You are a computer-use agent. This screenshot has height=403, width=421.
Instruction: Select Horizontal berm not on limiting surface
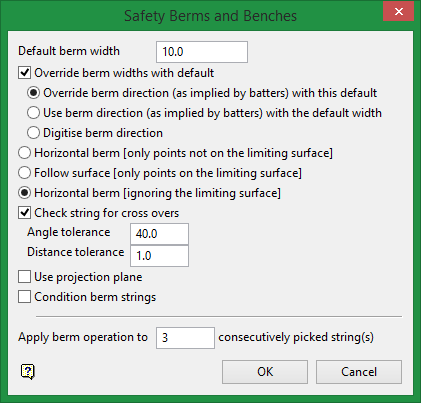[25, 153]
